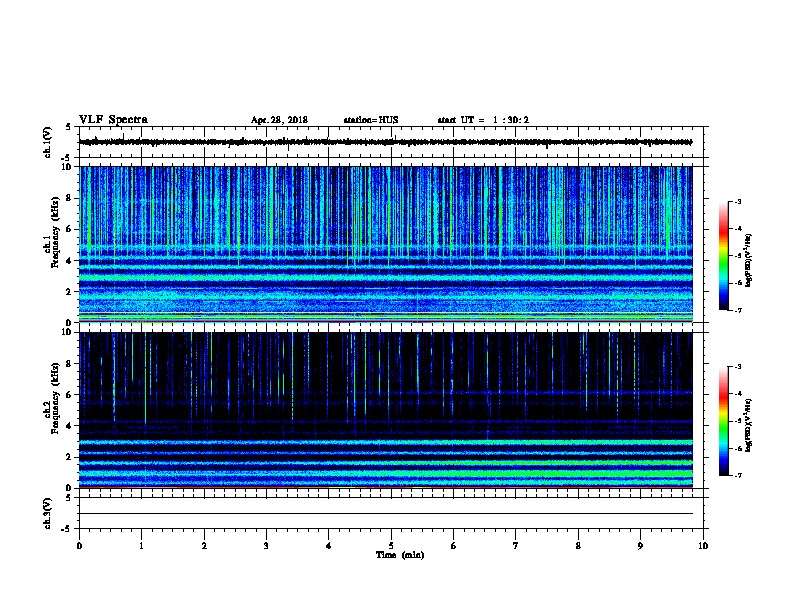Click time axis tick label "3"
This screenshot has width=792, height=612.
(266, 546)
